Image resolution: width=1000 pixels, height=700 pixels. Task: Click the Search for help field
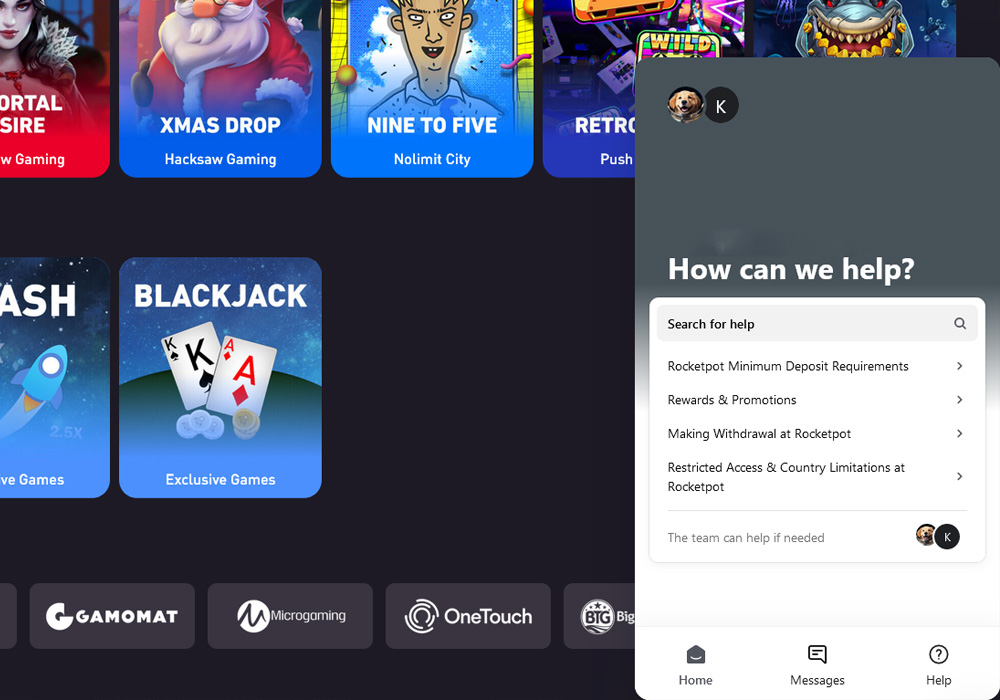(x=817, y=324)
